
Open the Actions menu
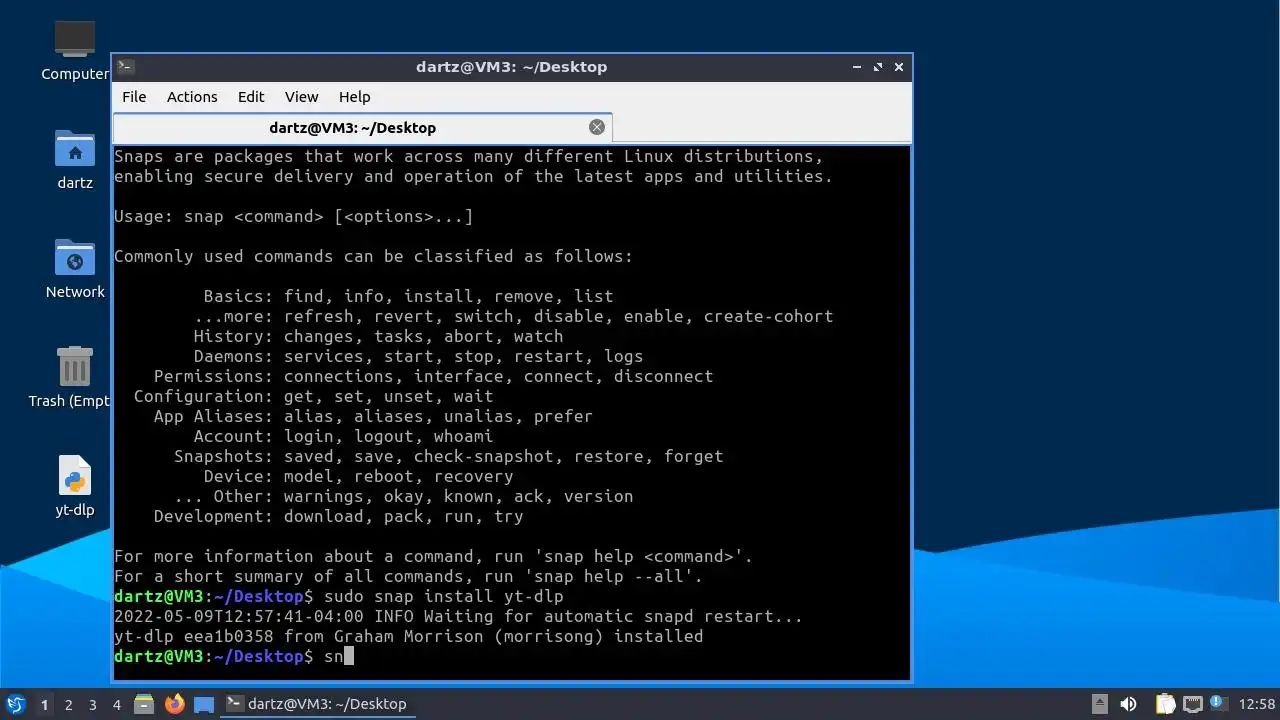point(192,97)
